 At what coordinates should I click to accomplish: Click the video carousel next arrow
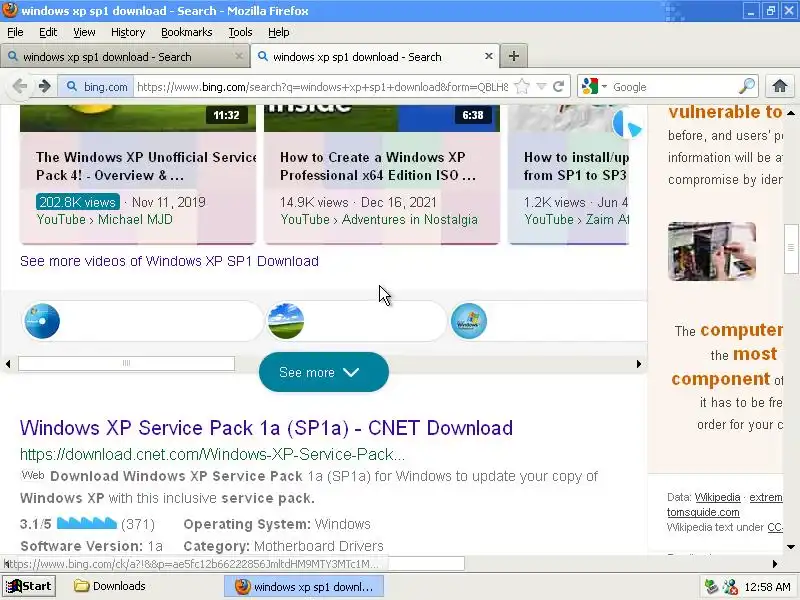coord(627,124)
